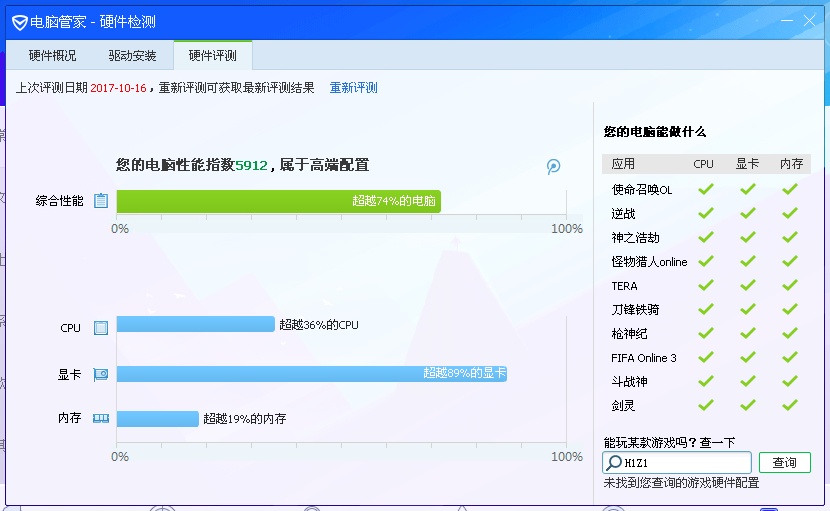Select the 枪神纪 game row
Screen dimensions: 830x511
(x=706, y=334)
